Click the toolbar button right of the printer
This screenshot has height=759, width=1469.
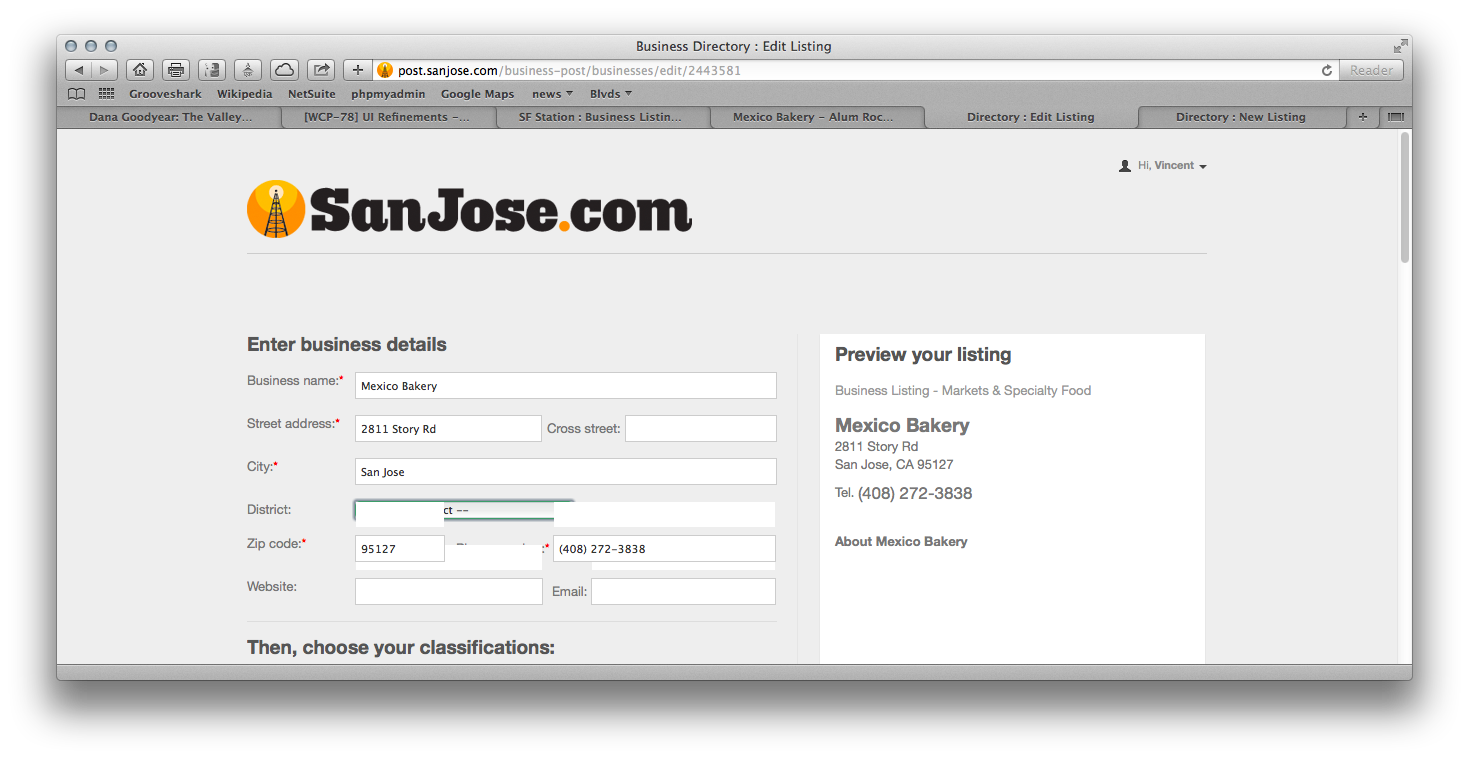tap(212, 70)
